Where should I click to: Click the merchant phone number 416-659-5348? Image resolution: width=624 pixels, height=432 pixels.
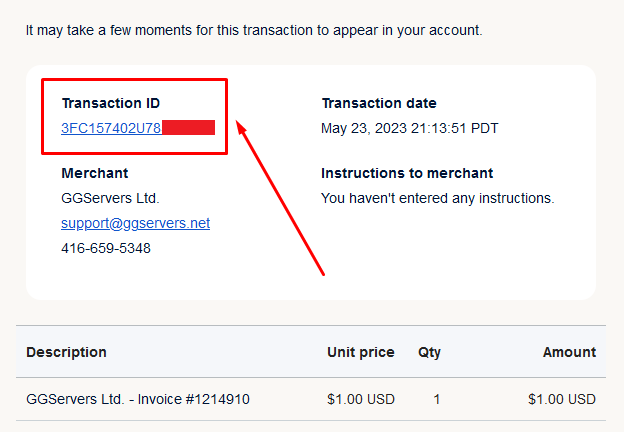(106, 248)
